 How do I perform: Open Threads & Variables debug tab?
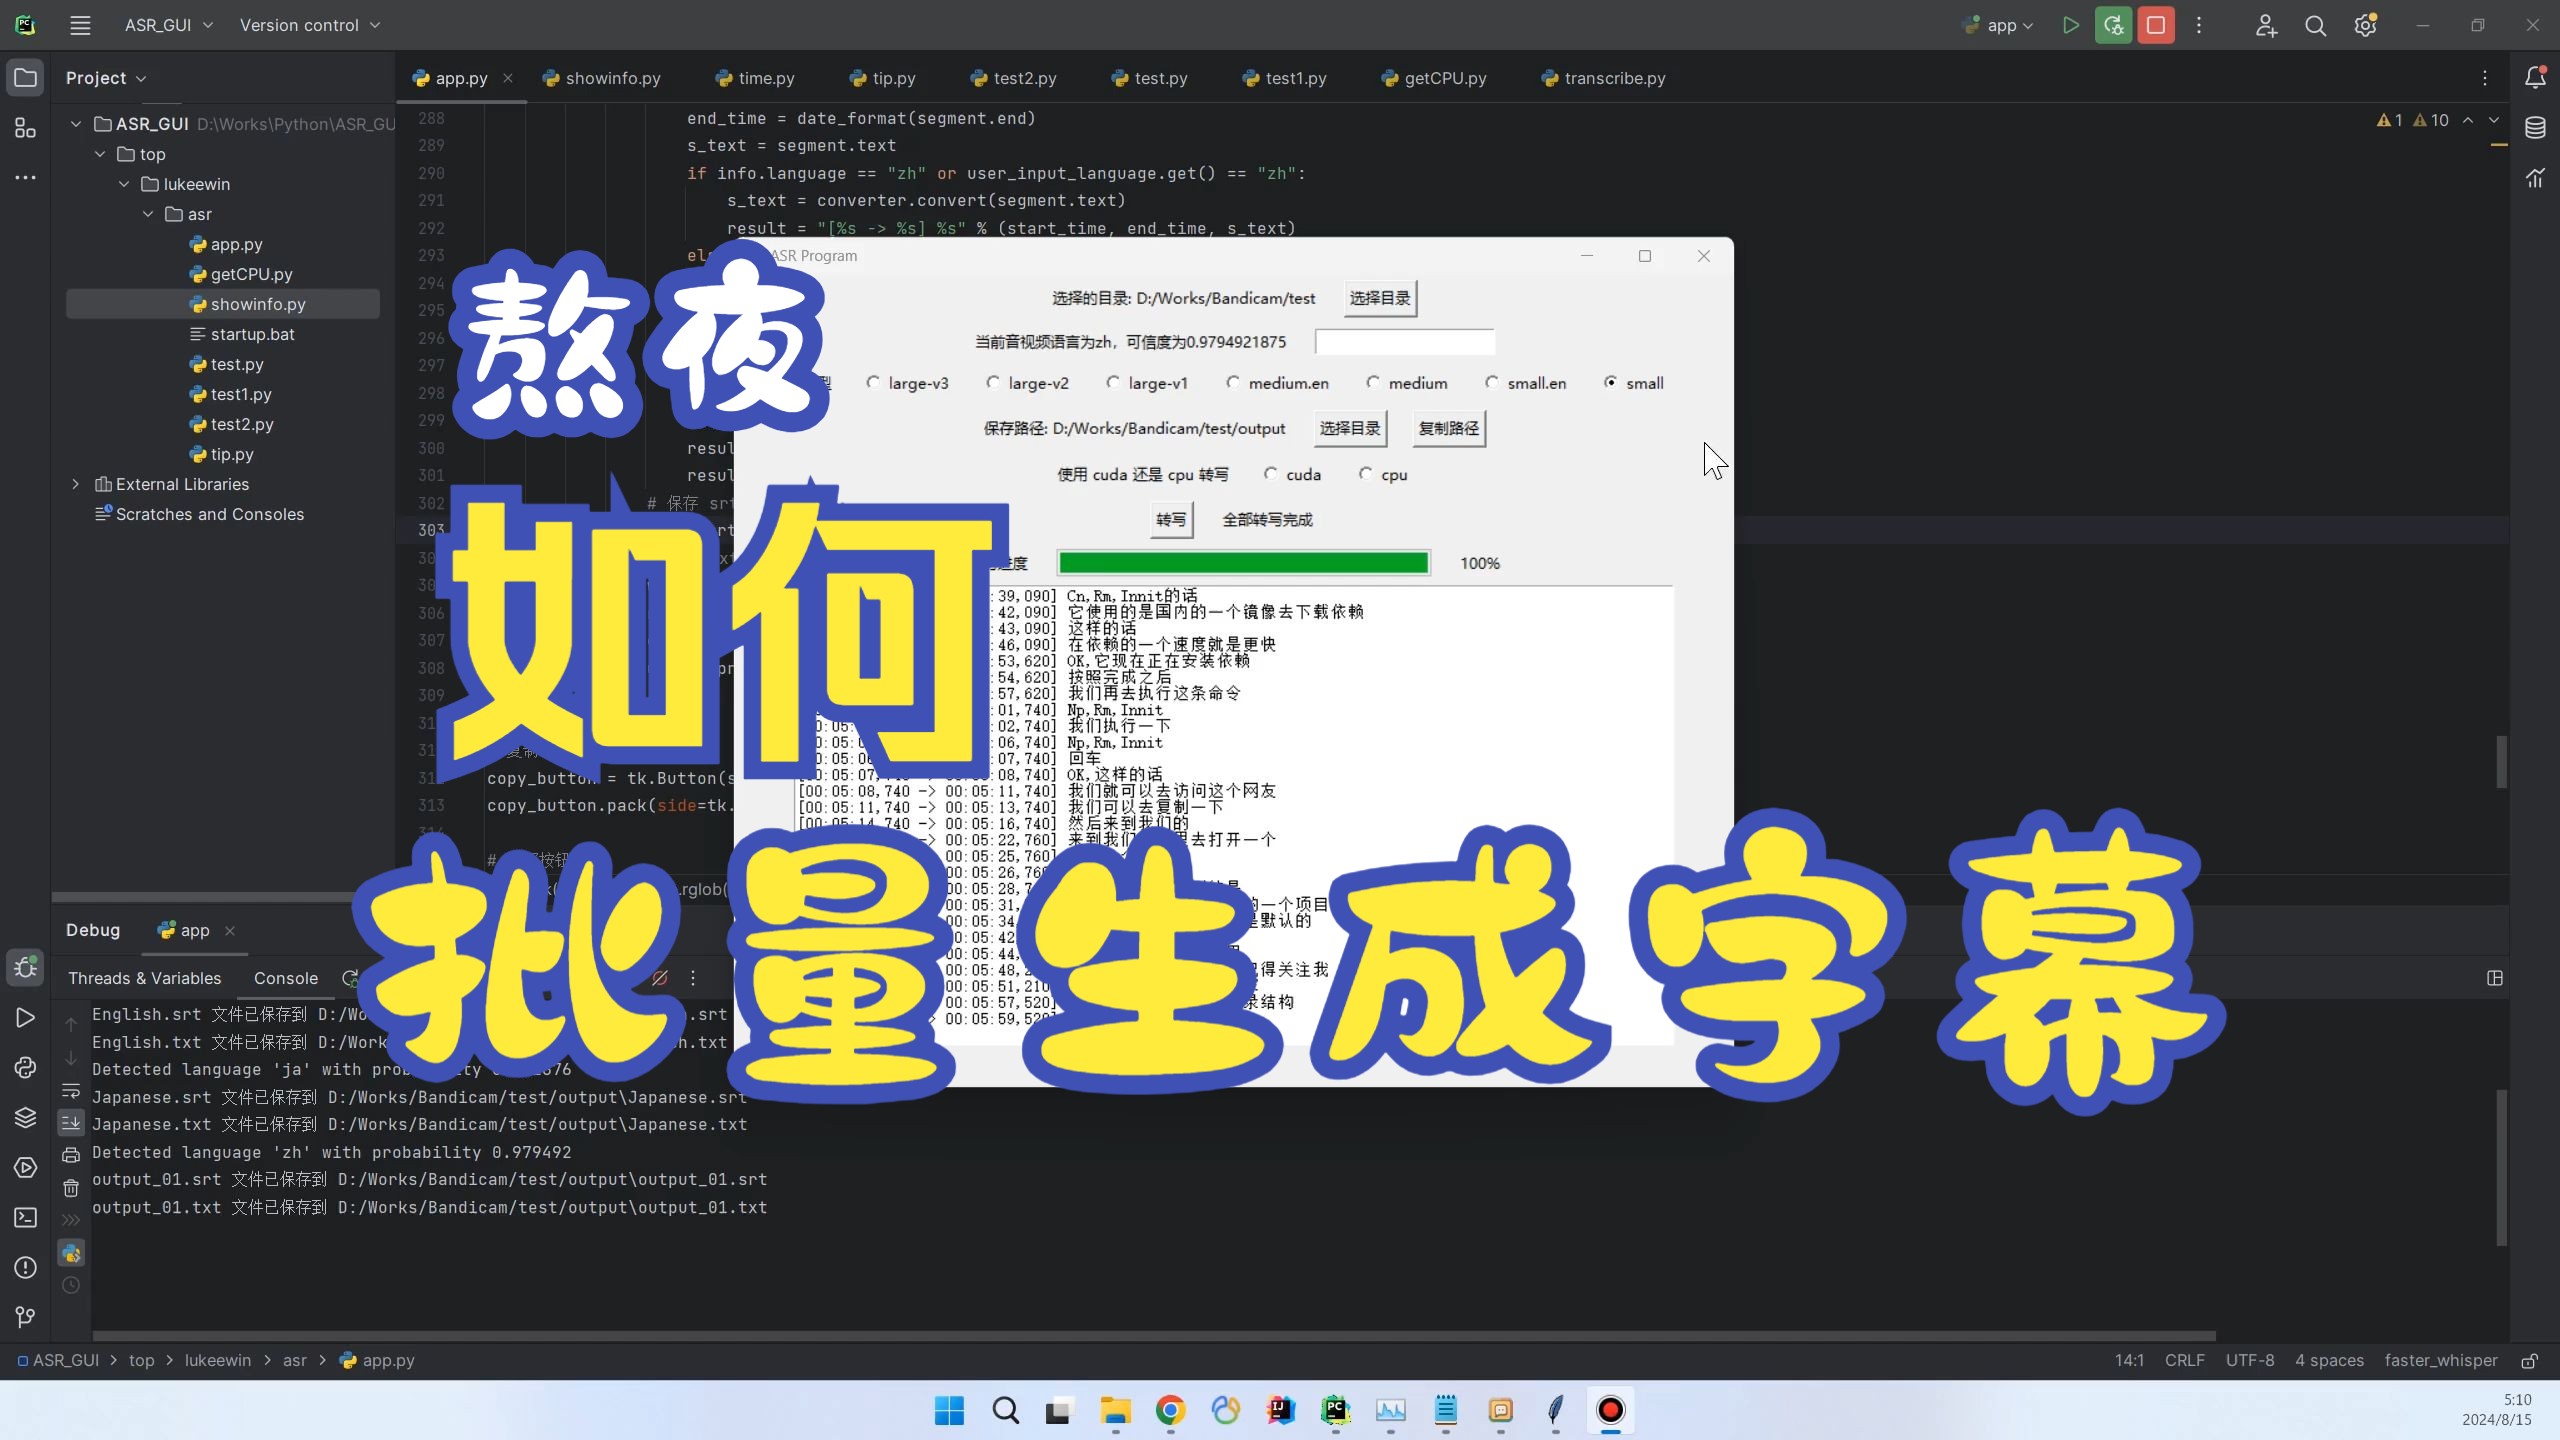pyautogui.click(x=145, y=978)
